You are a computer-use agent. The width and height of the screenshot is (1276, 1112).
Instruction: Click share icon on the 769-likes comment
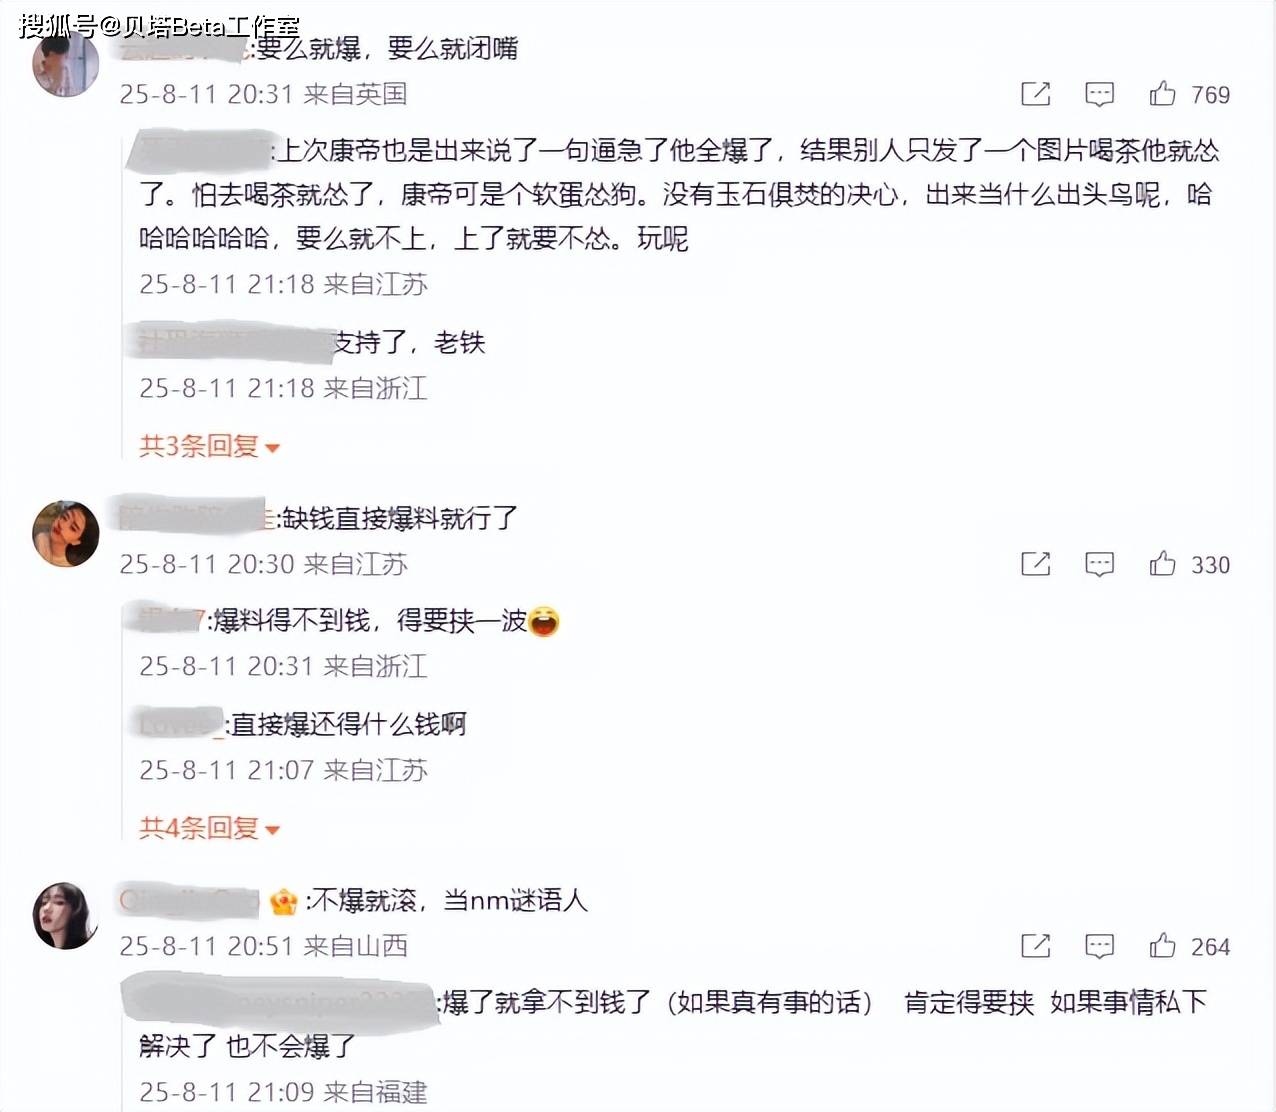click(x=1036, y=94)
